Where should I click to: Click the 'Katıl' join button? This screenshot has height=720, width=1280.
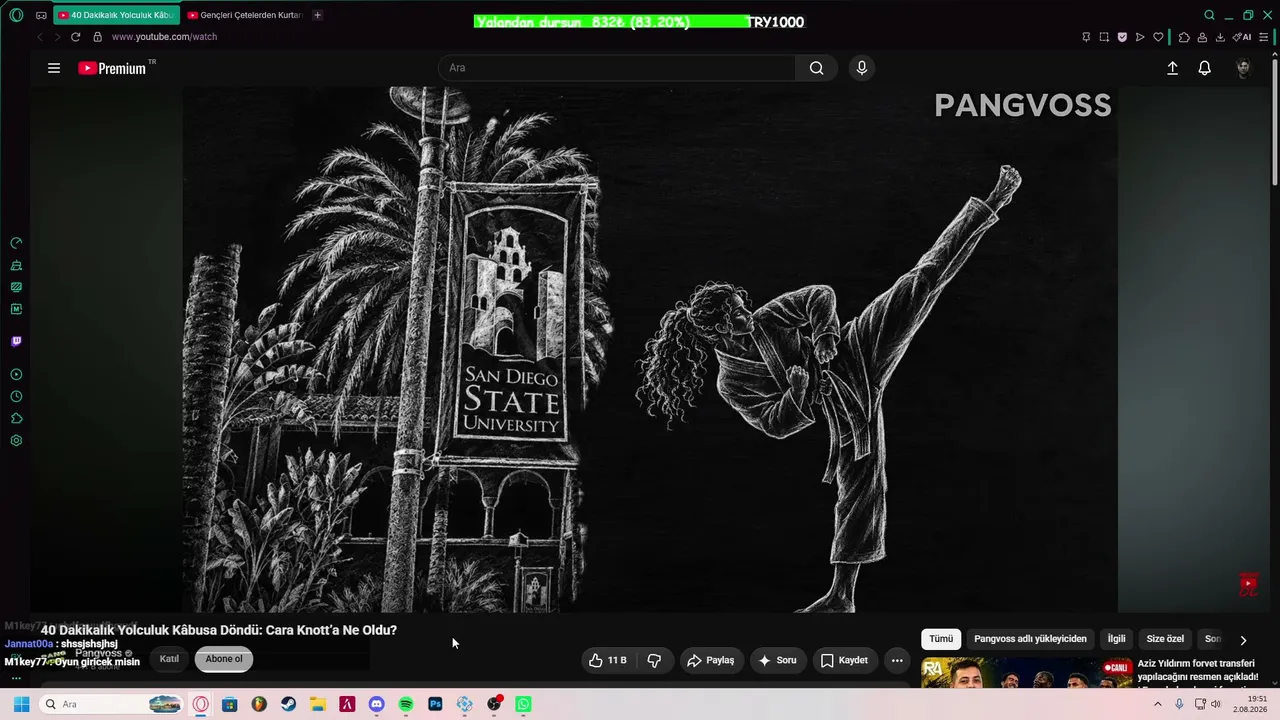pos(169,659)
